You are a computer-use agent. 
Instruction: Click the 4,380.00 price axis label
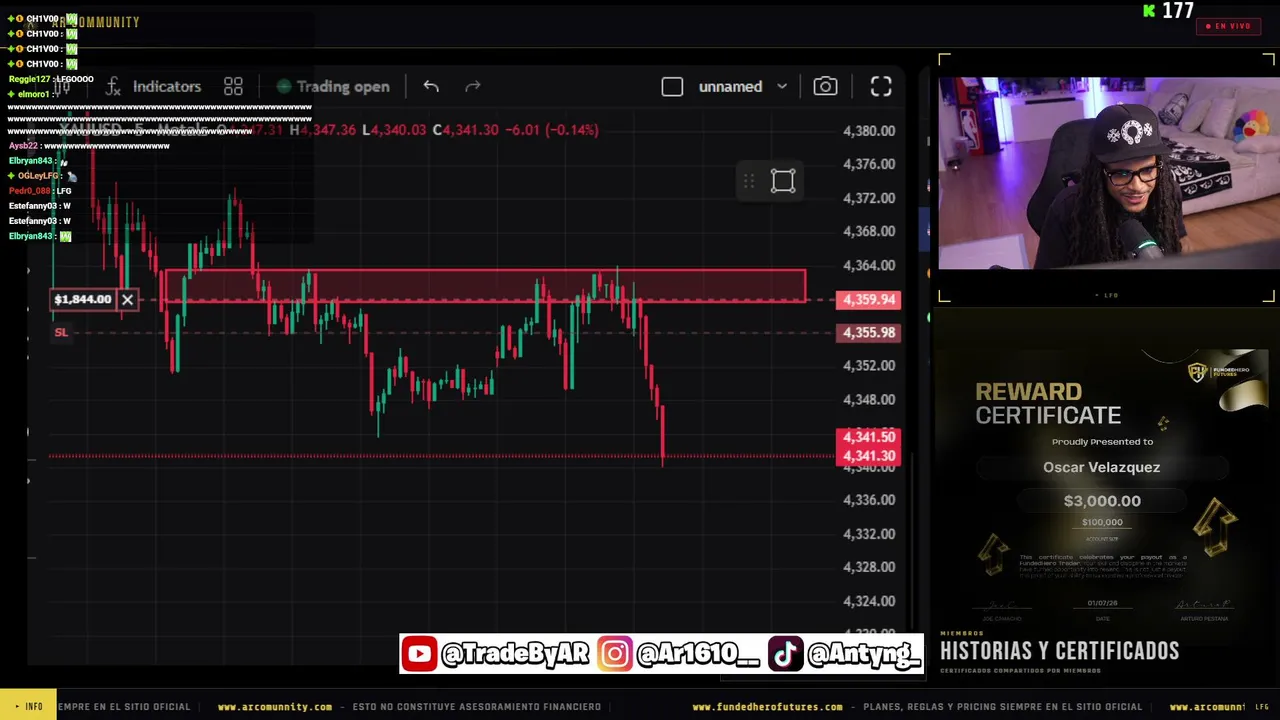[x=869, y=131]
